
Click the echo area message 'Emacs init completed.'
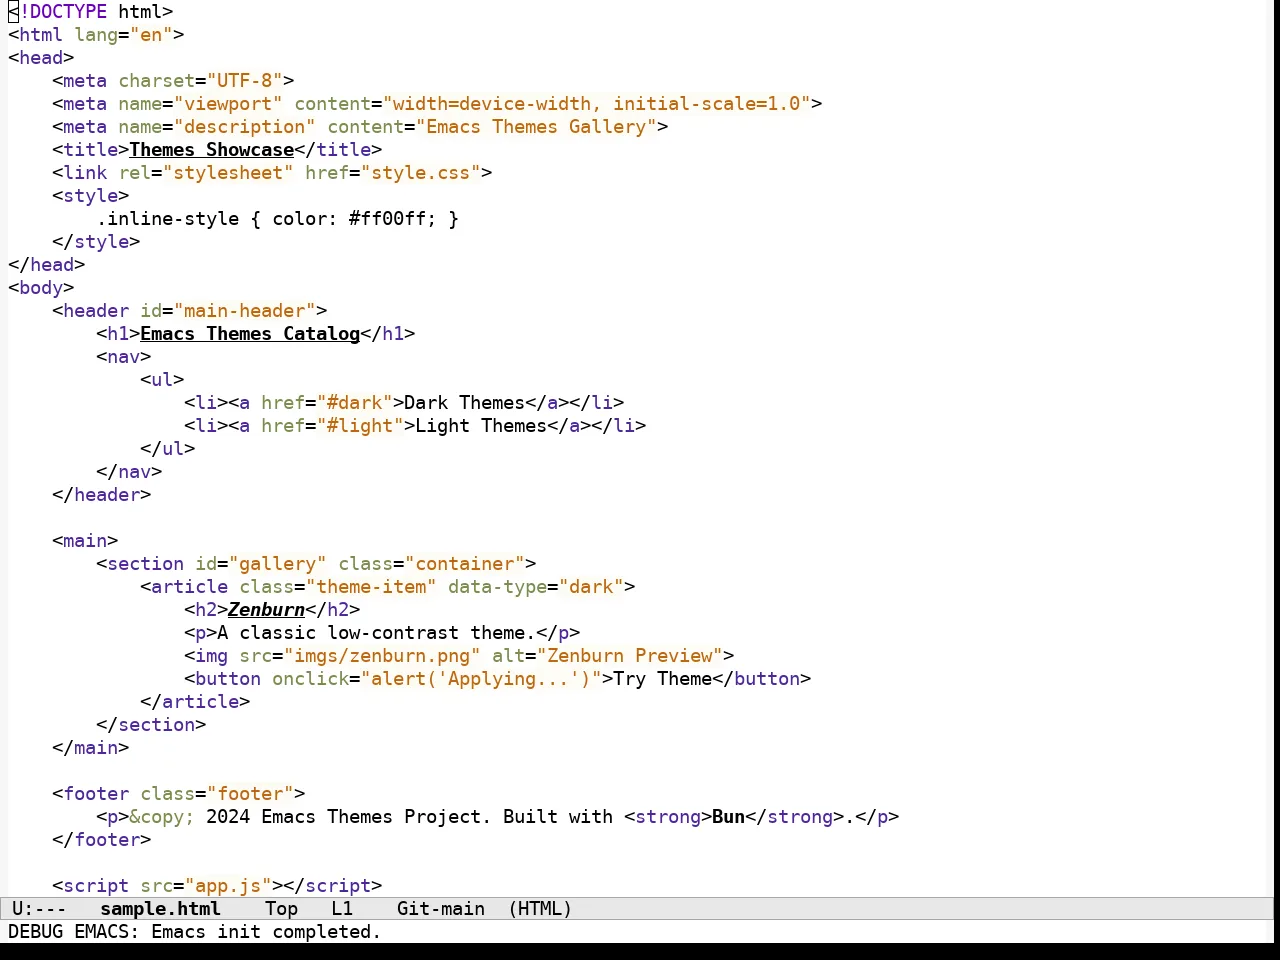[266, 932]
